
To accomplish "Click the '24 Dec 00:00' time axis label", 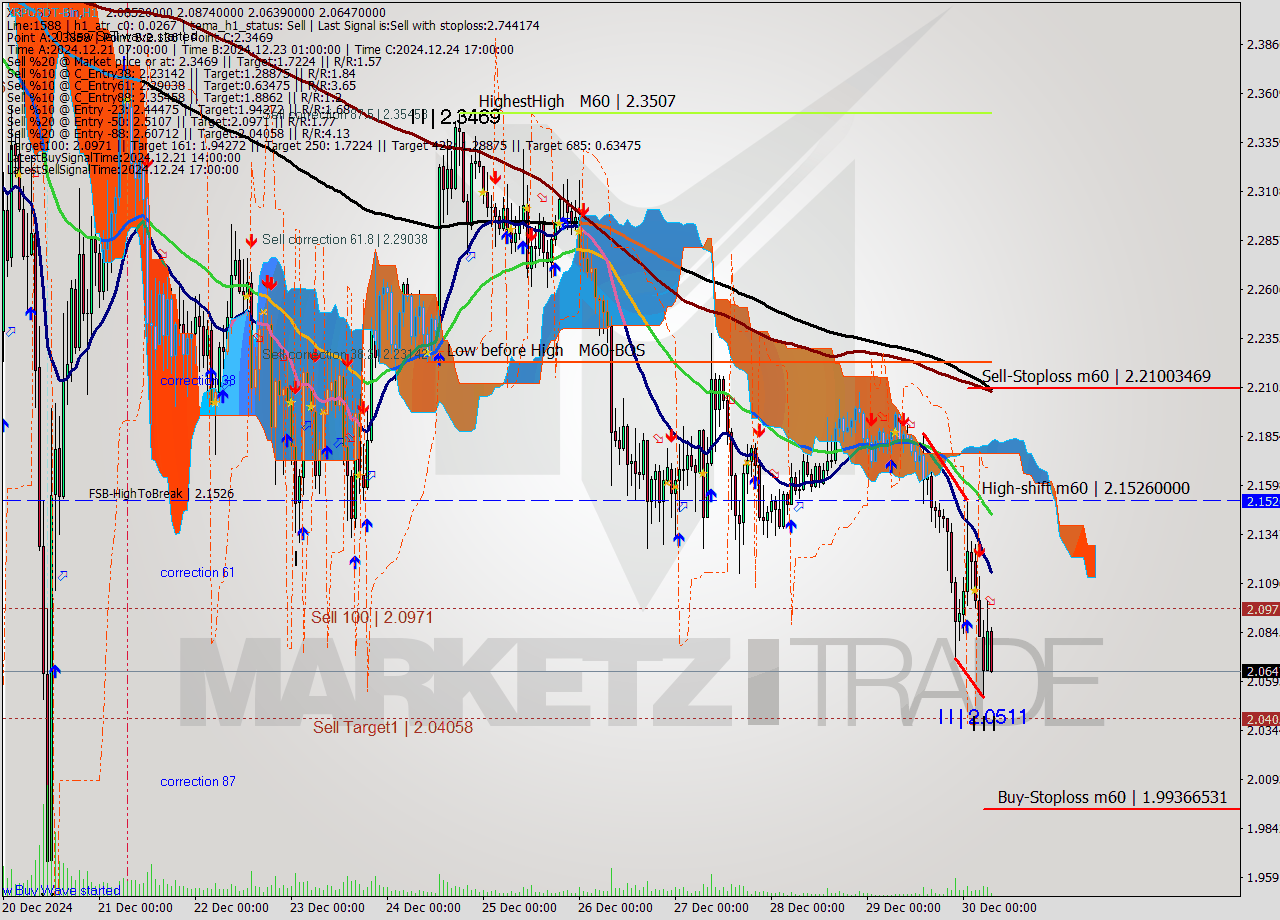I will tap(423, 908).
